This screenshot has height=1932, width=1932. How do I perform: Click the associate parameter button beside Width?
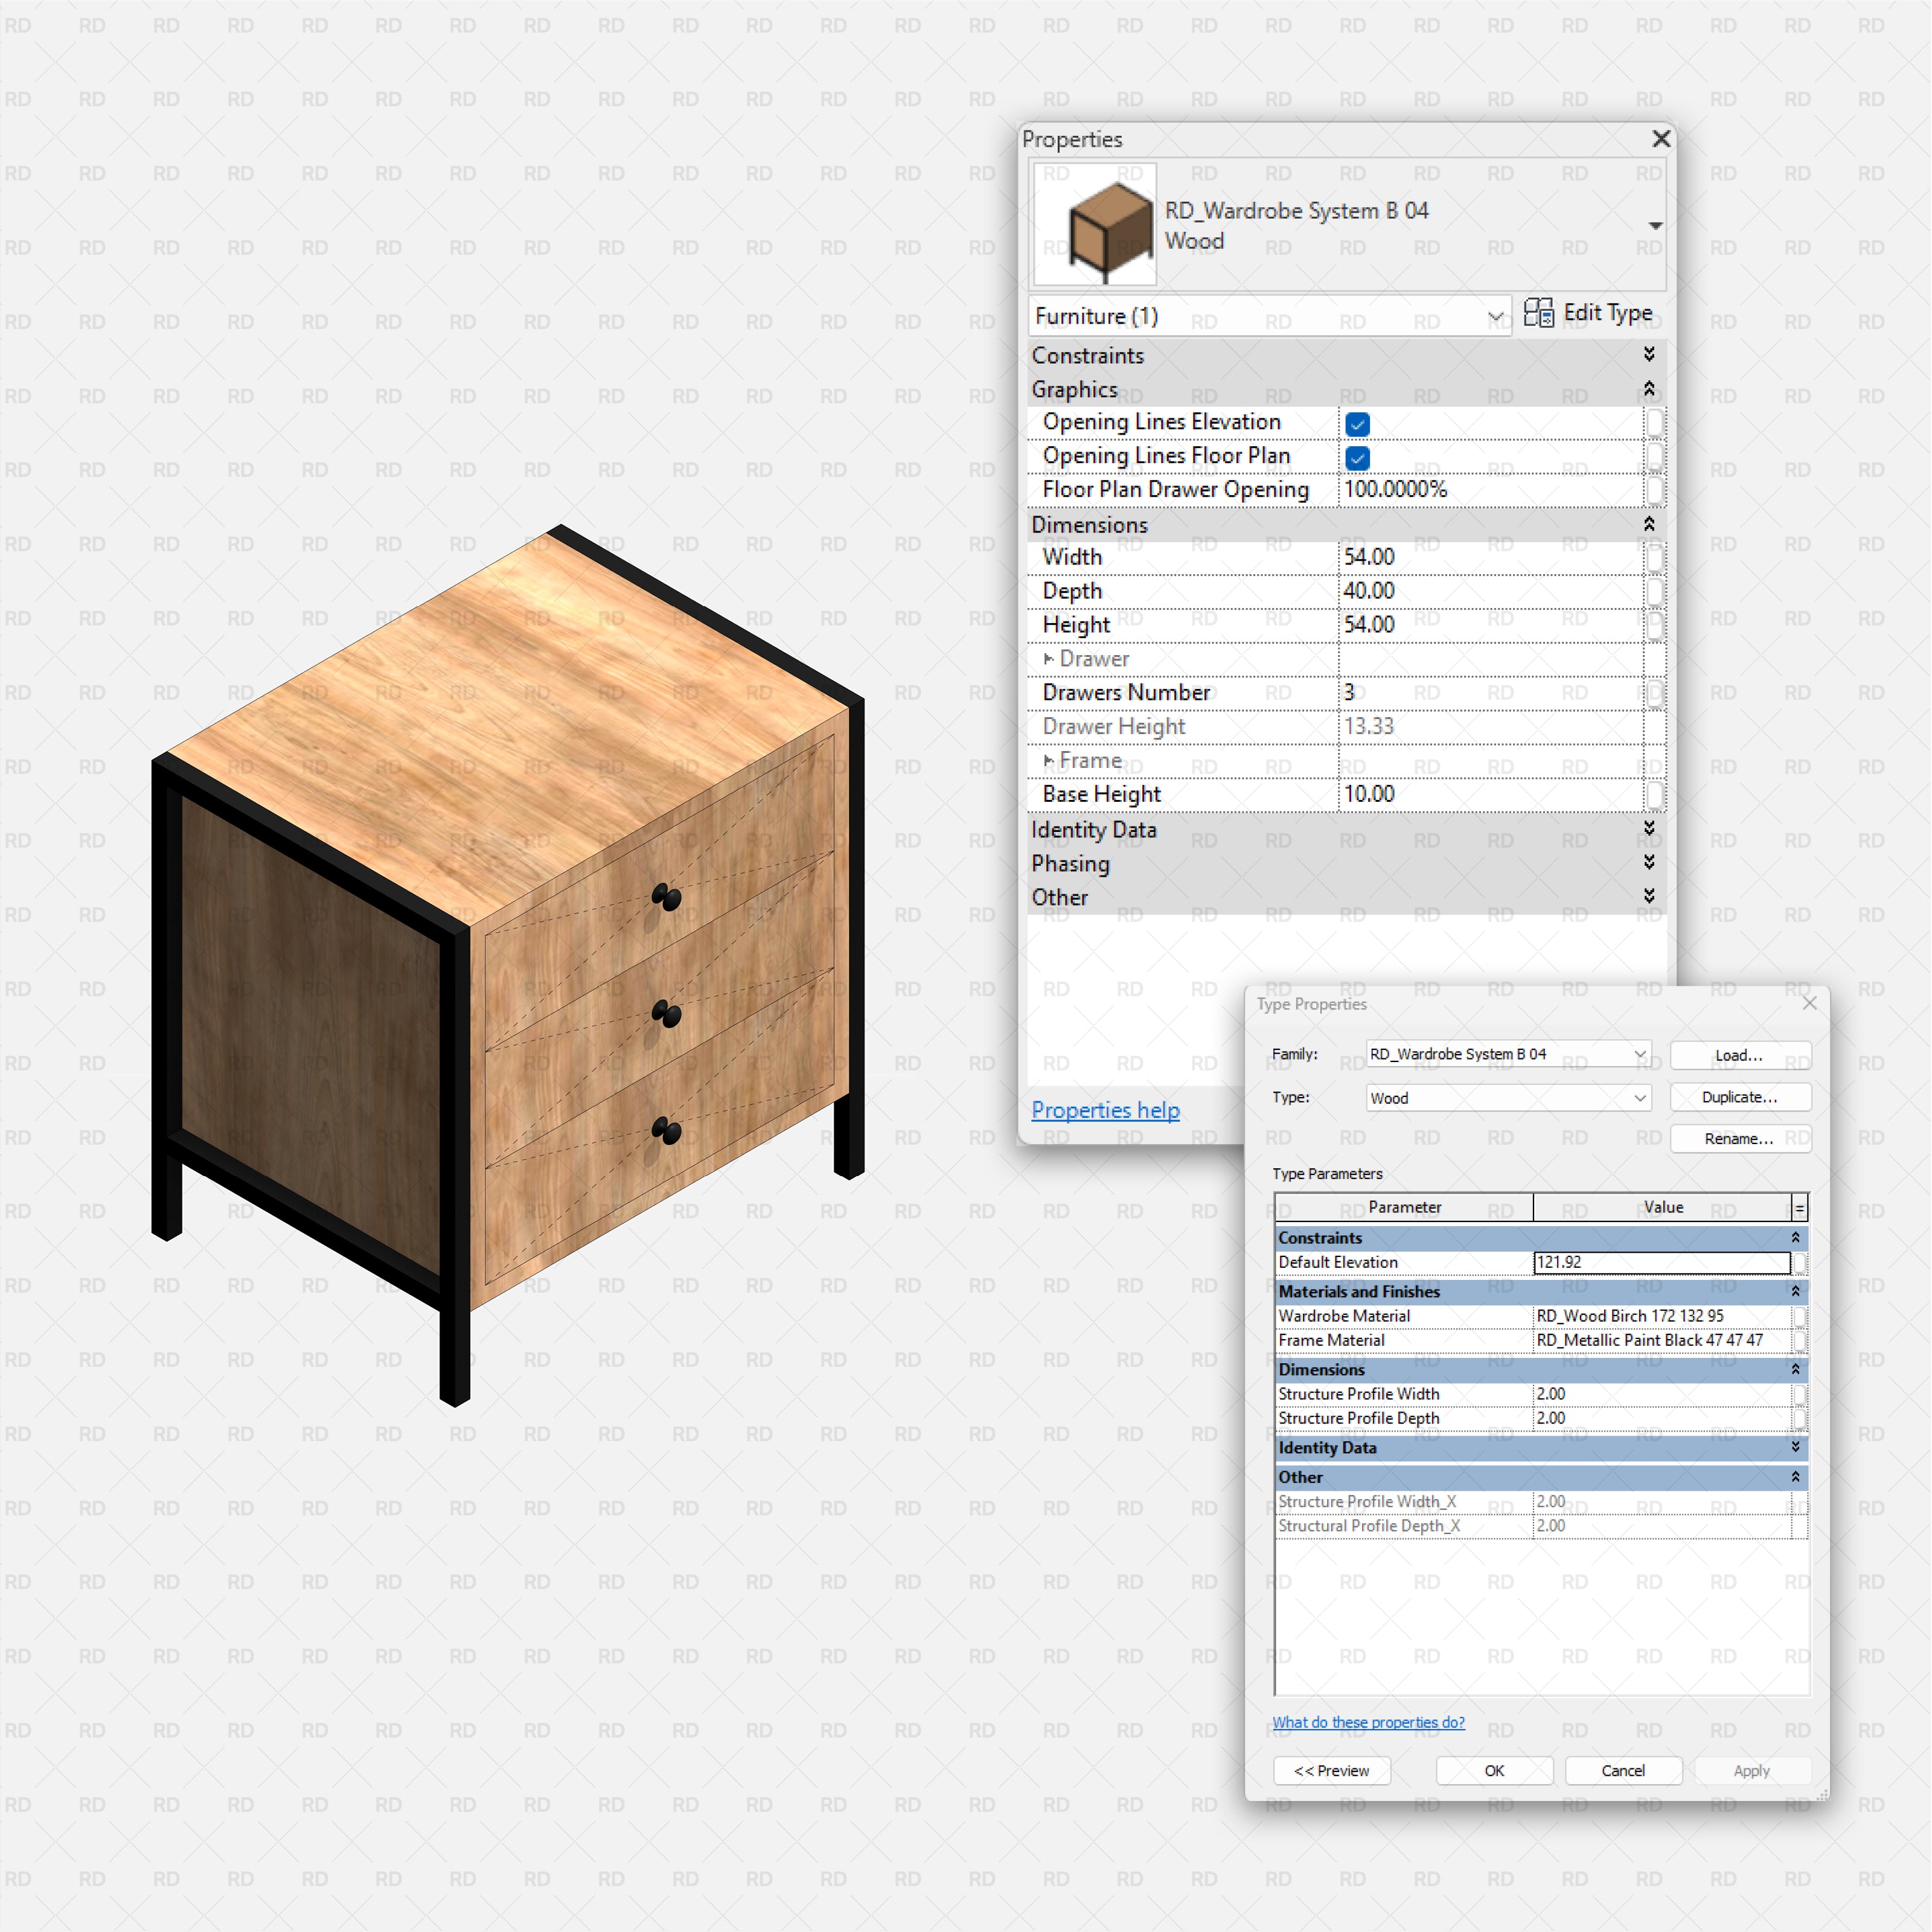1655,557
